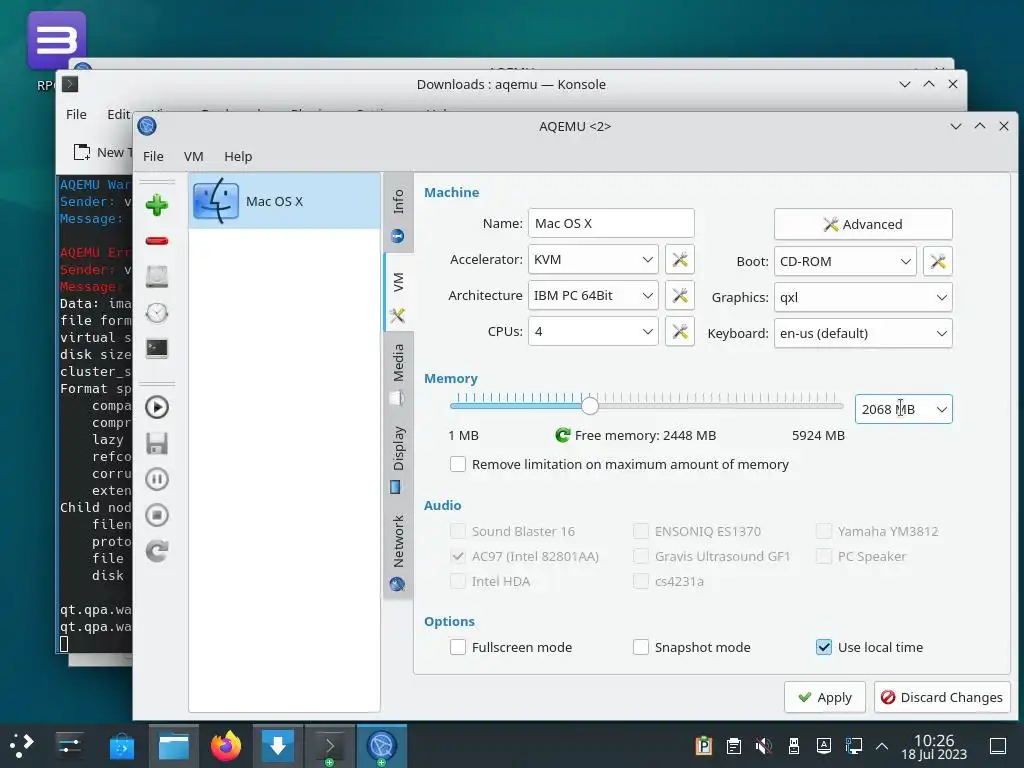1024x768 pixels.
Task: Apply the VM changes
Action: [825, 697]
